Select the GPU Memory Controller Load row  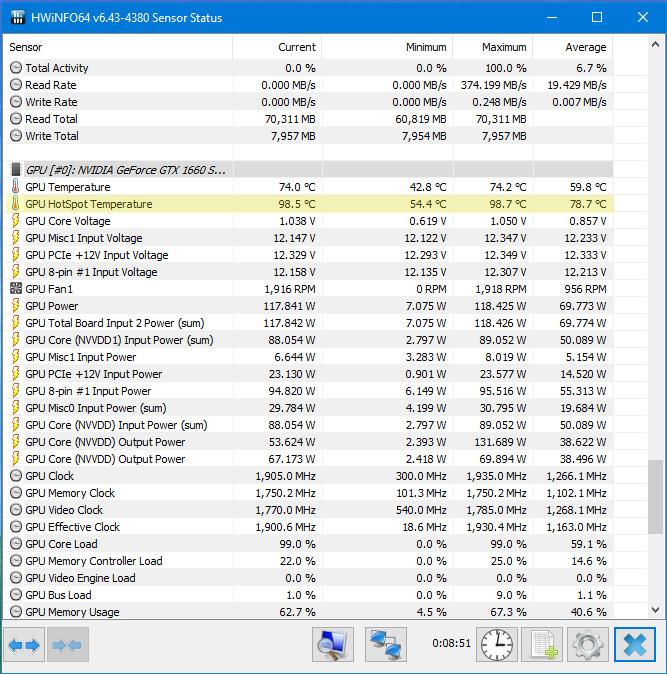coord(308,561)
